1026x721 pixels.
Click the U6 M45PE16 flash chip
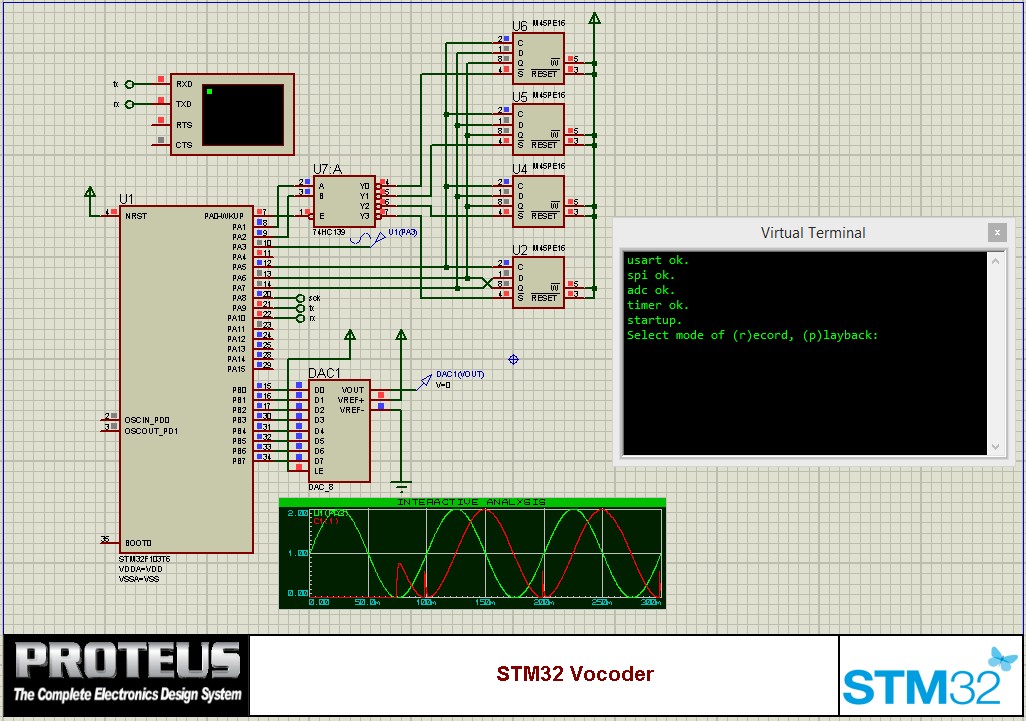[538, 58]
